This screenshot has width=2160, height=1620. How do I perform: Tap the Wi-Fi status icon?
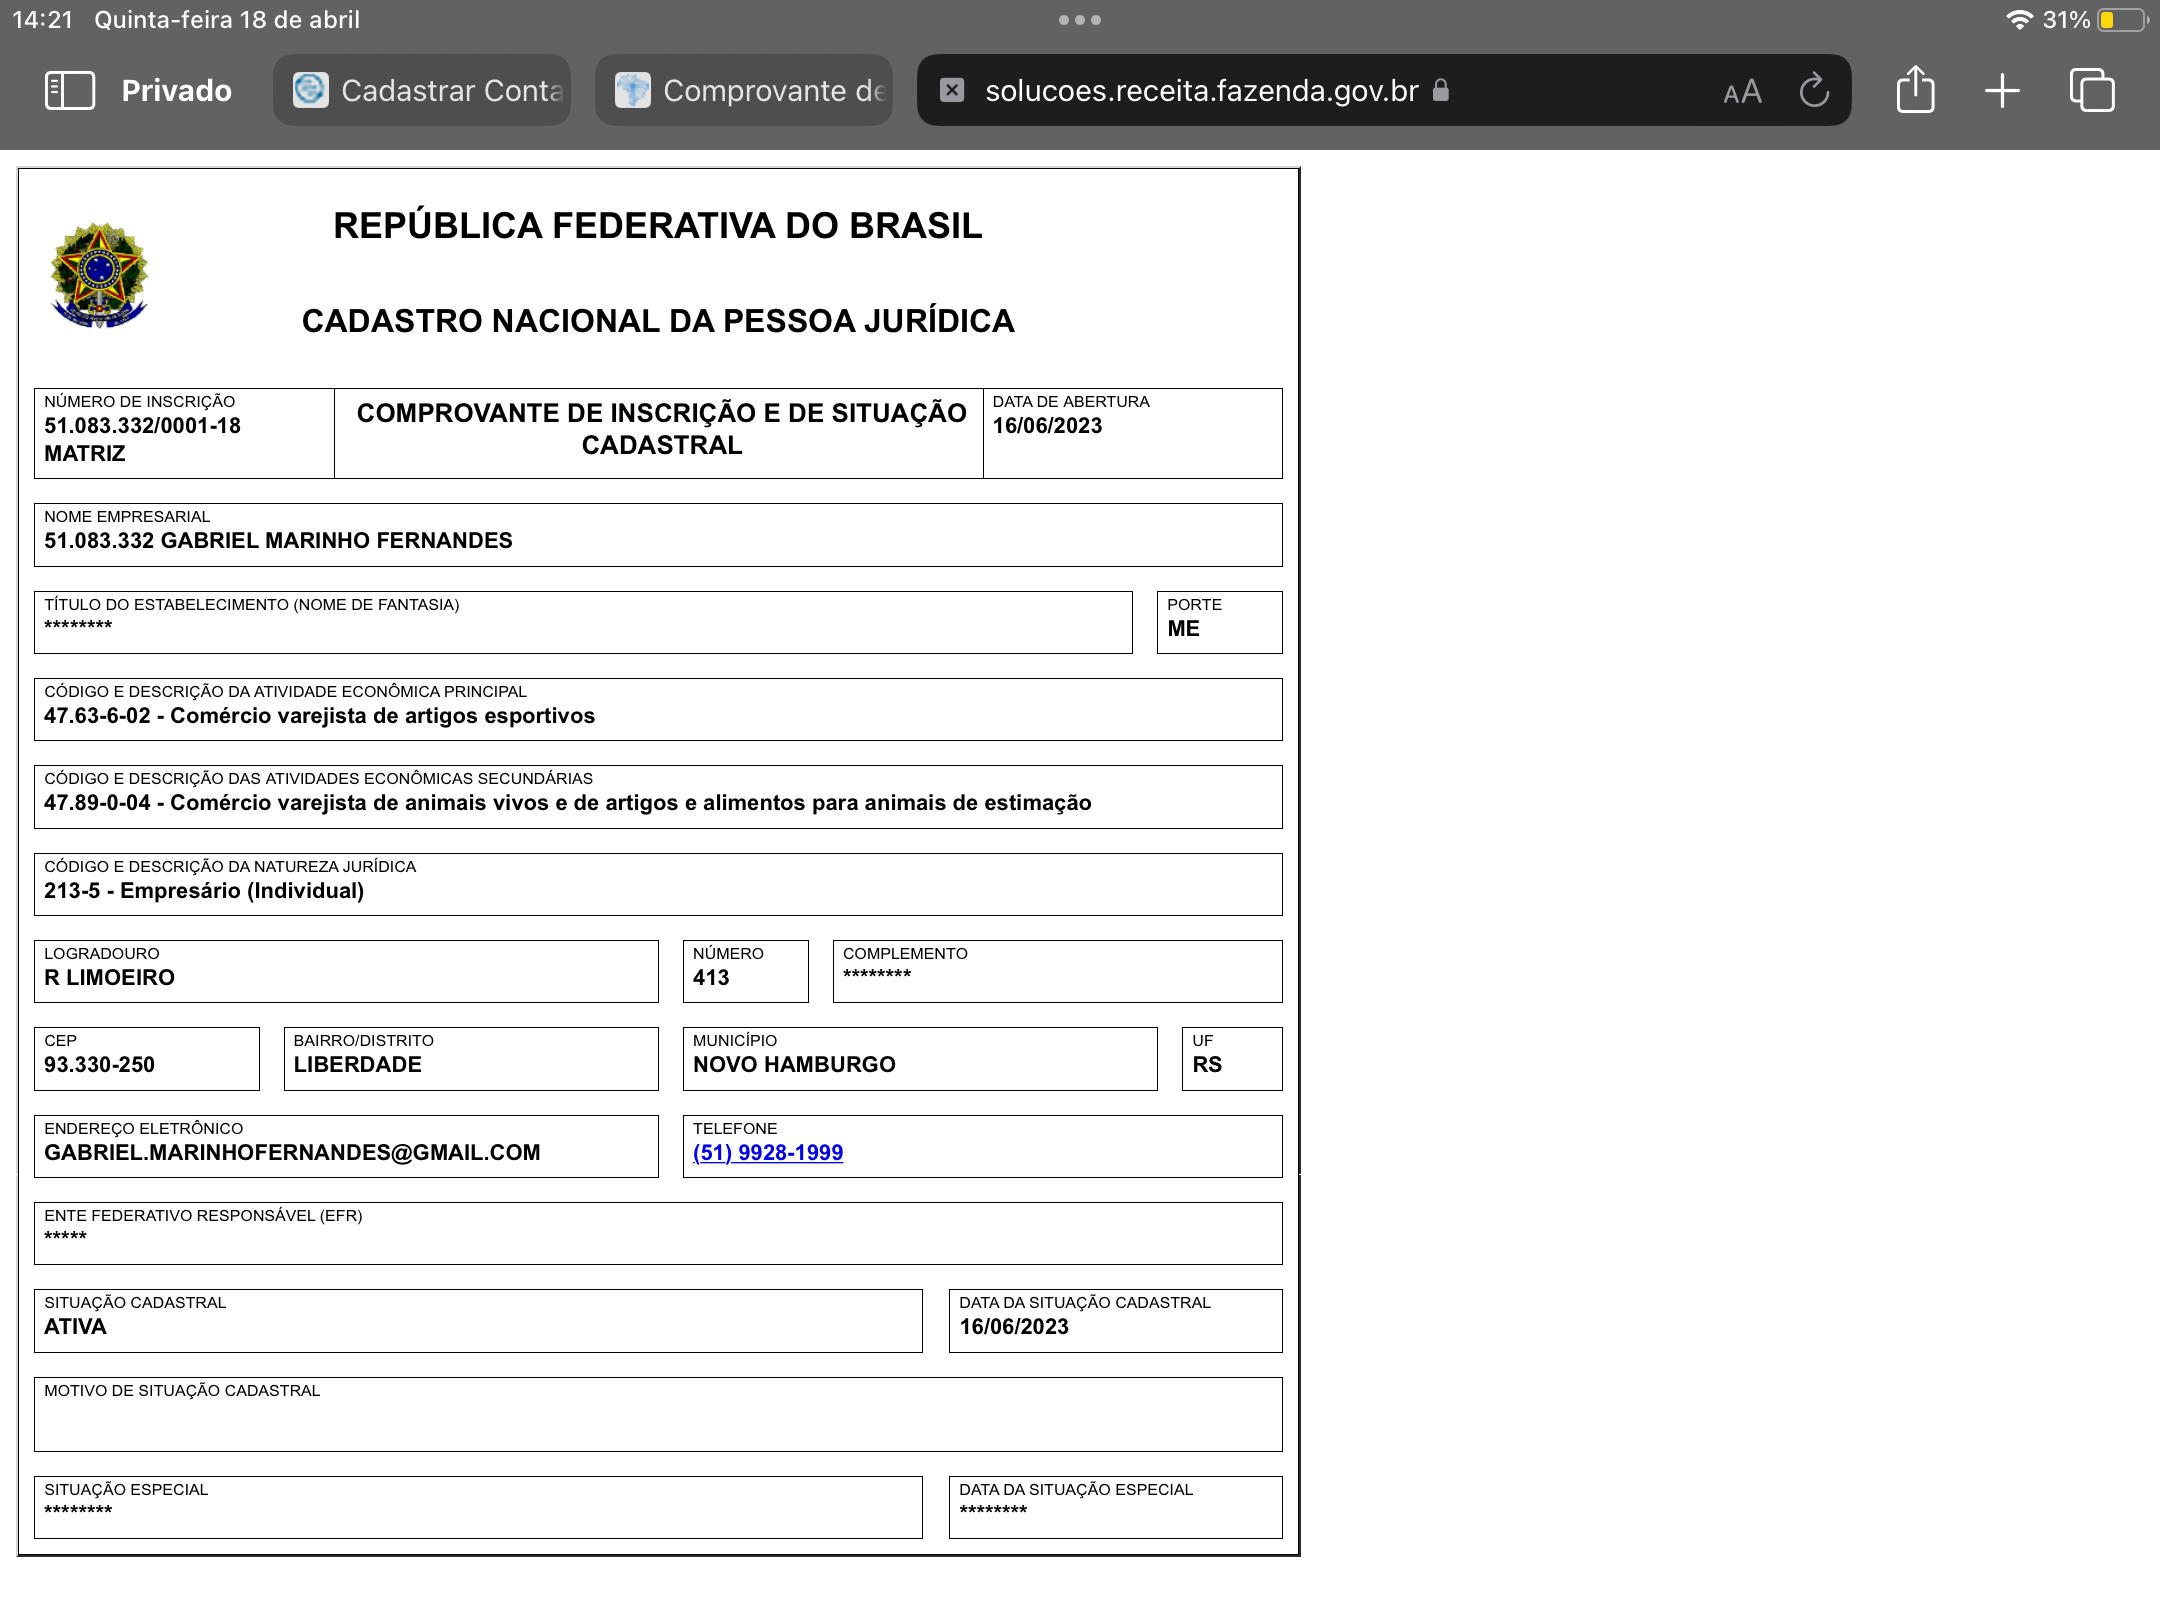(2019, 20)
